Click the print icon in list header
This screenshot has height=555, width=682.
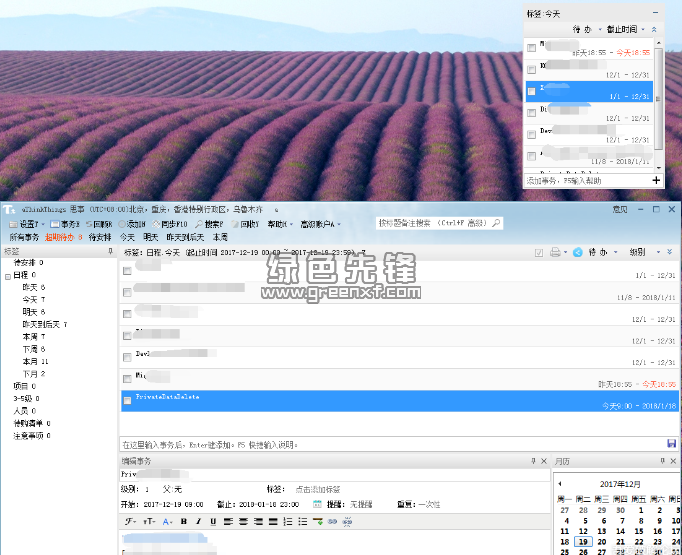pyautogui.click(x=555, y=252)
